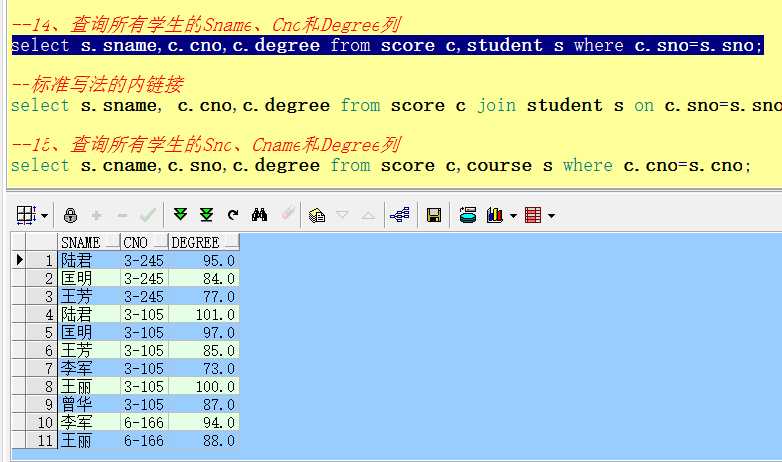
Task: Select the cell with degree 94.0
Action: tap(204, 422)
